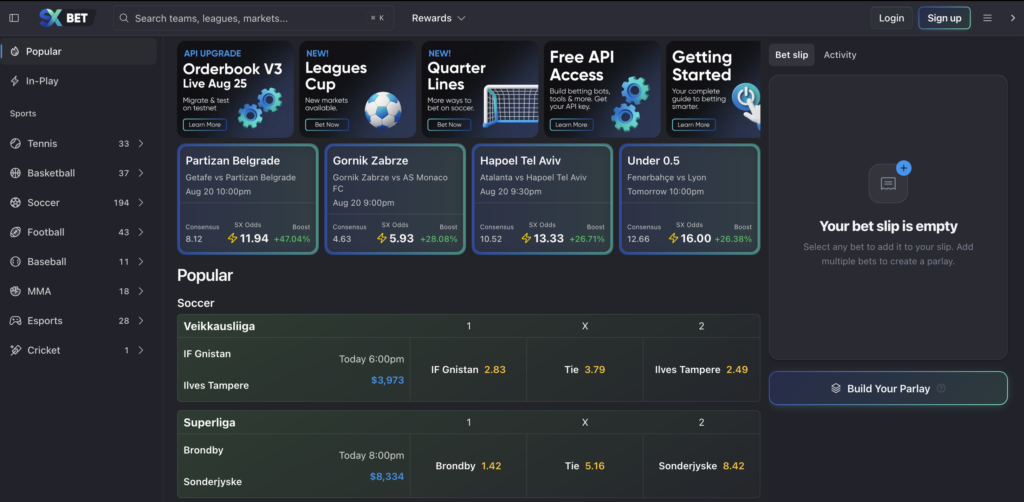Expand the Esports chevron
1024x502 pixels.
[x=141, y=321]
